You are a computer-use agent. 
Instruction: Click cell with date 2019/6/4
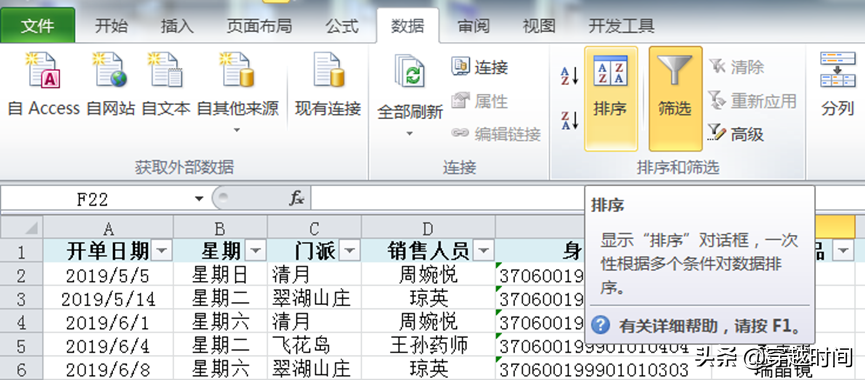[x=108, y=346]
